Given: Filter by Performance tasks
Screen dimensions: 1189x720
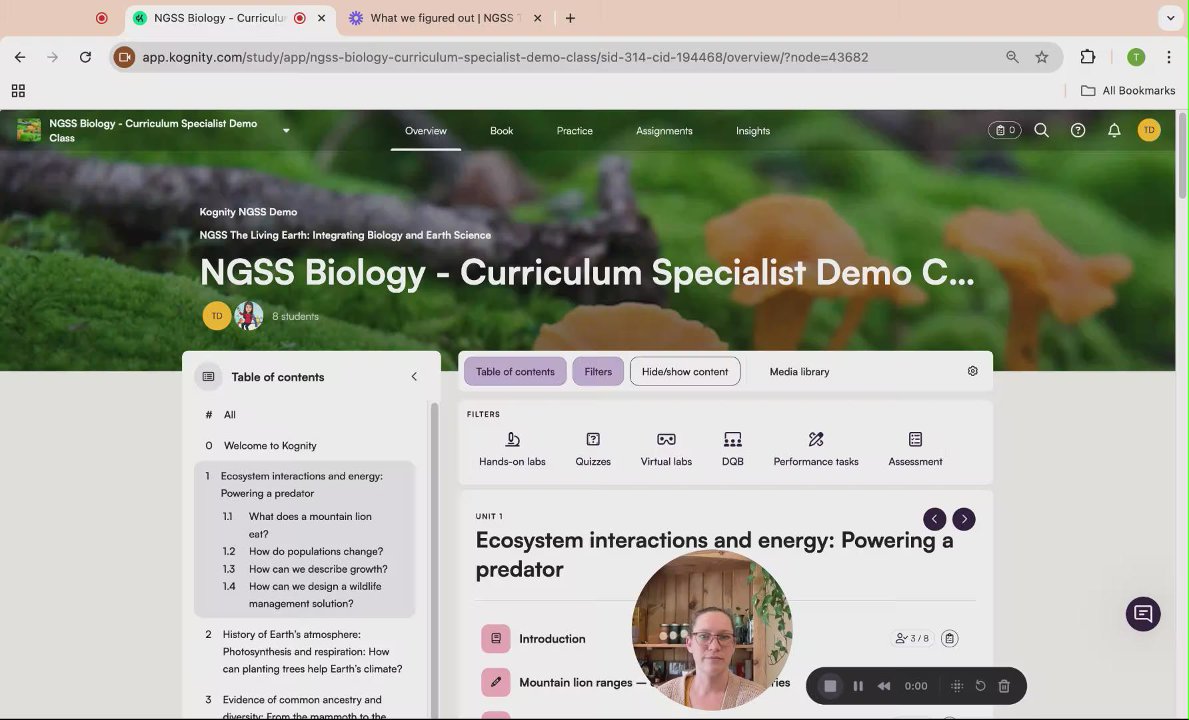Looking at the screenshot, I should (816, 448).
